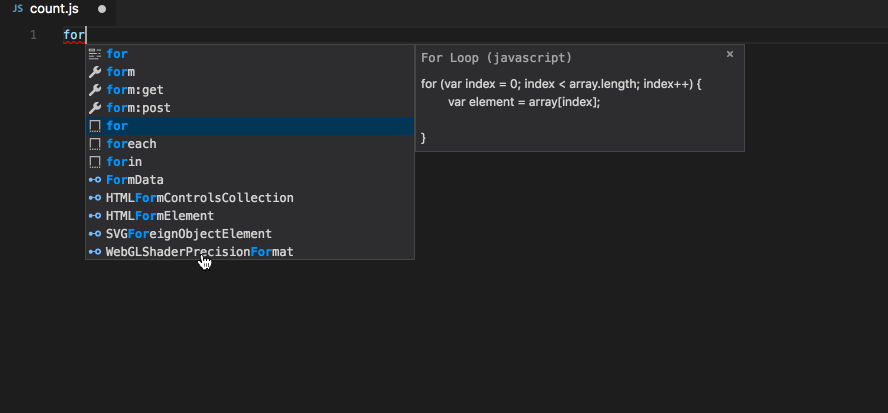Click line number 1 in the gutter
The height and width of the screenshot is (413, 888).
pyautogui.click(x=33, y=35)
